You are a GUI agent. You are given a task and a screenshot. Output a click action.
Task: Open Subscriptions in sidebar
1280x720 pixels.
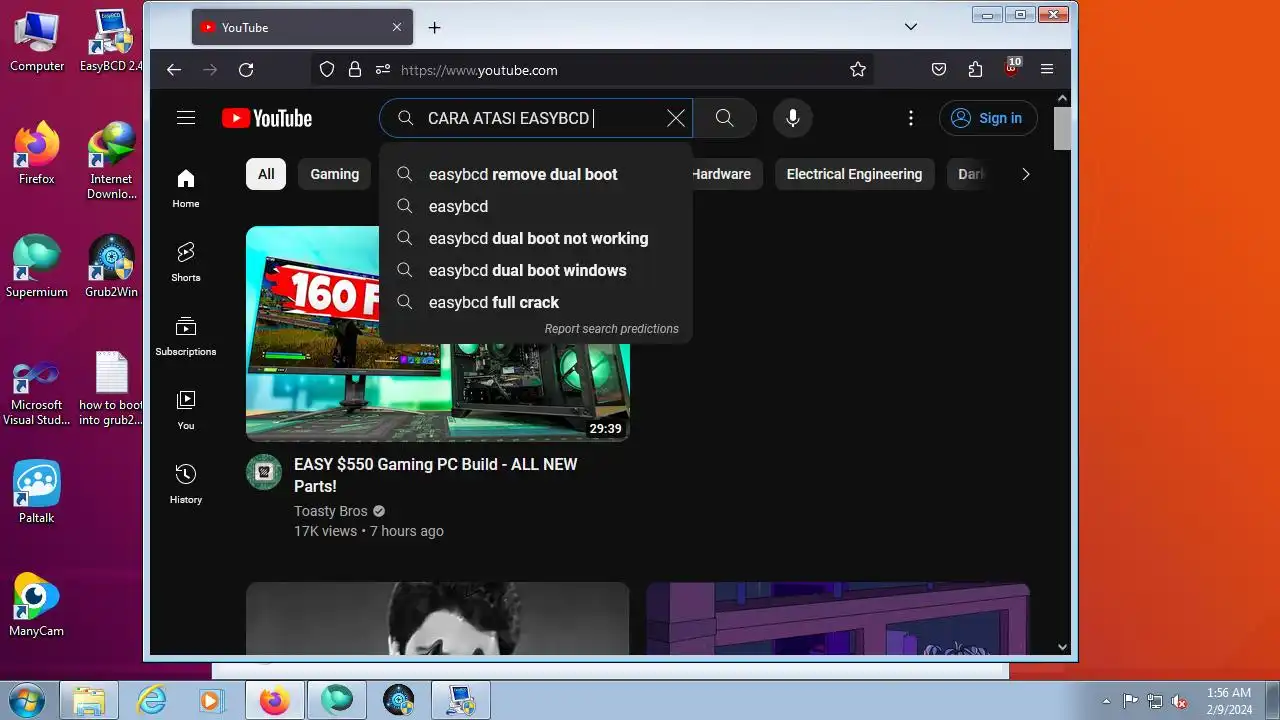point(186,336)
